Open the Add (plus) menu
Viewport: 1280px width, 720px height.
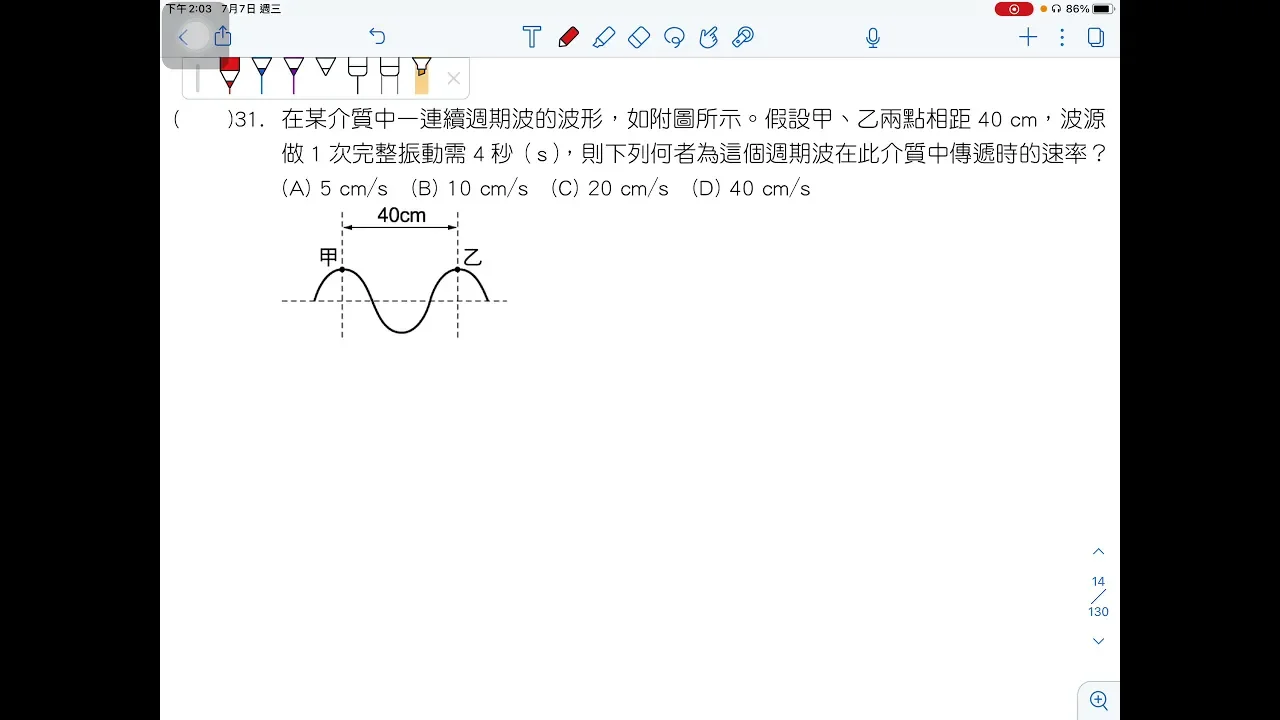click(1028, 37)
